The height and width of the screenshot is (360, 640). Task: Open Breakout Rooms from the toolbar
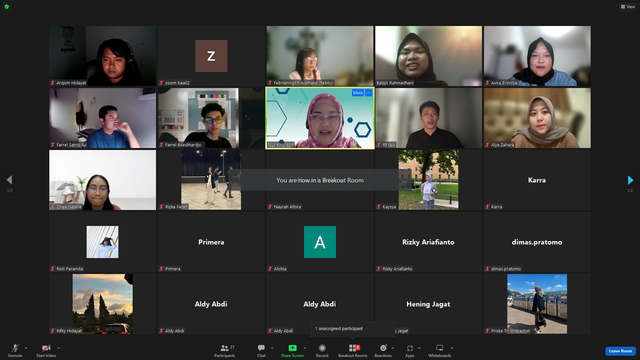353,350
